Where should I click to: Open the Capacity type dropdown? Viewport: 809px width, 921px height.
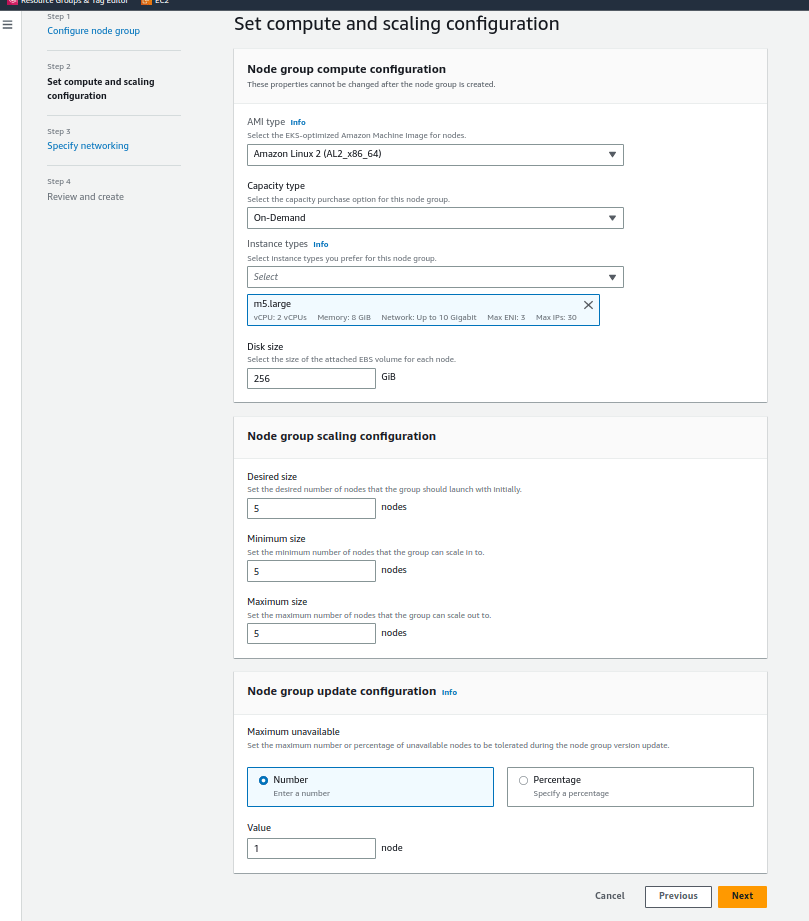(x=435, y=218)
